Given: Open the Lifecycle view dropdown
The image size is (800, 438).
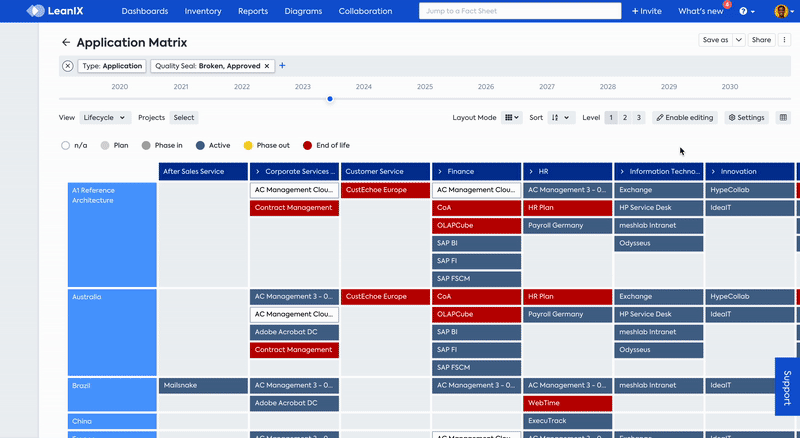Looking at the screenshot, I should pos(105,117).
